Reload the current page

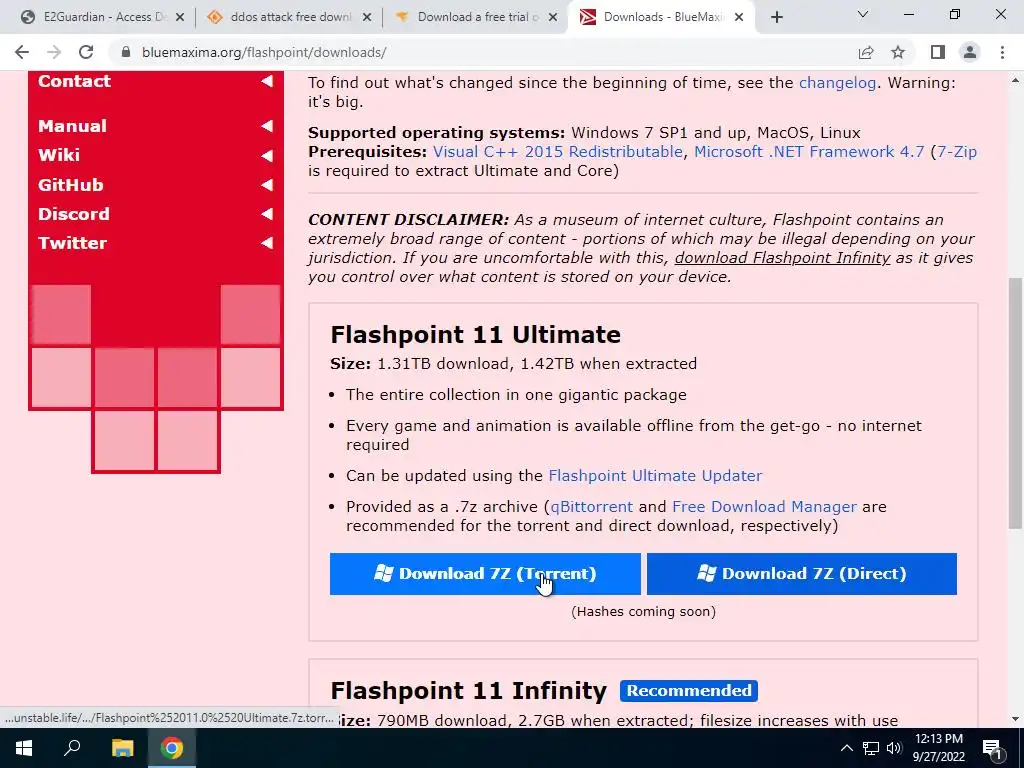pos(86,52)
